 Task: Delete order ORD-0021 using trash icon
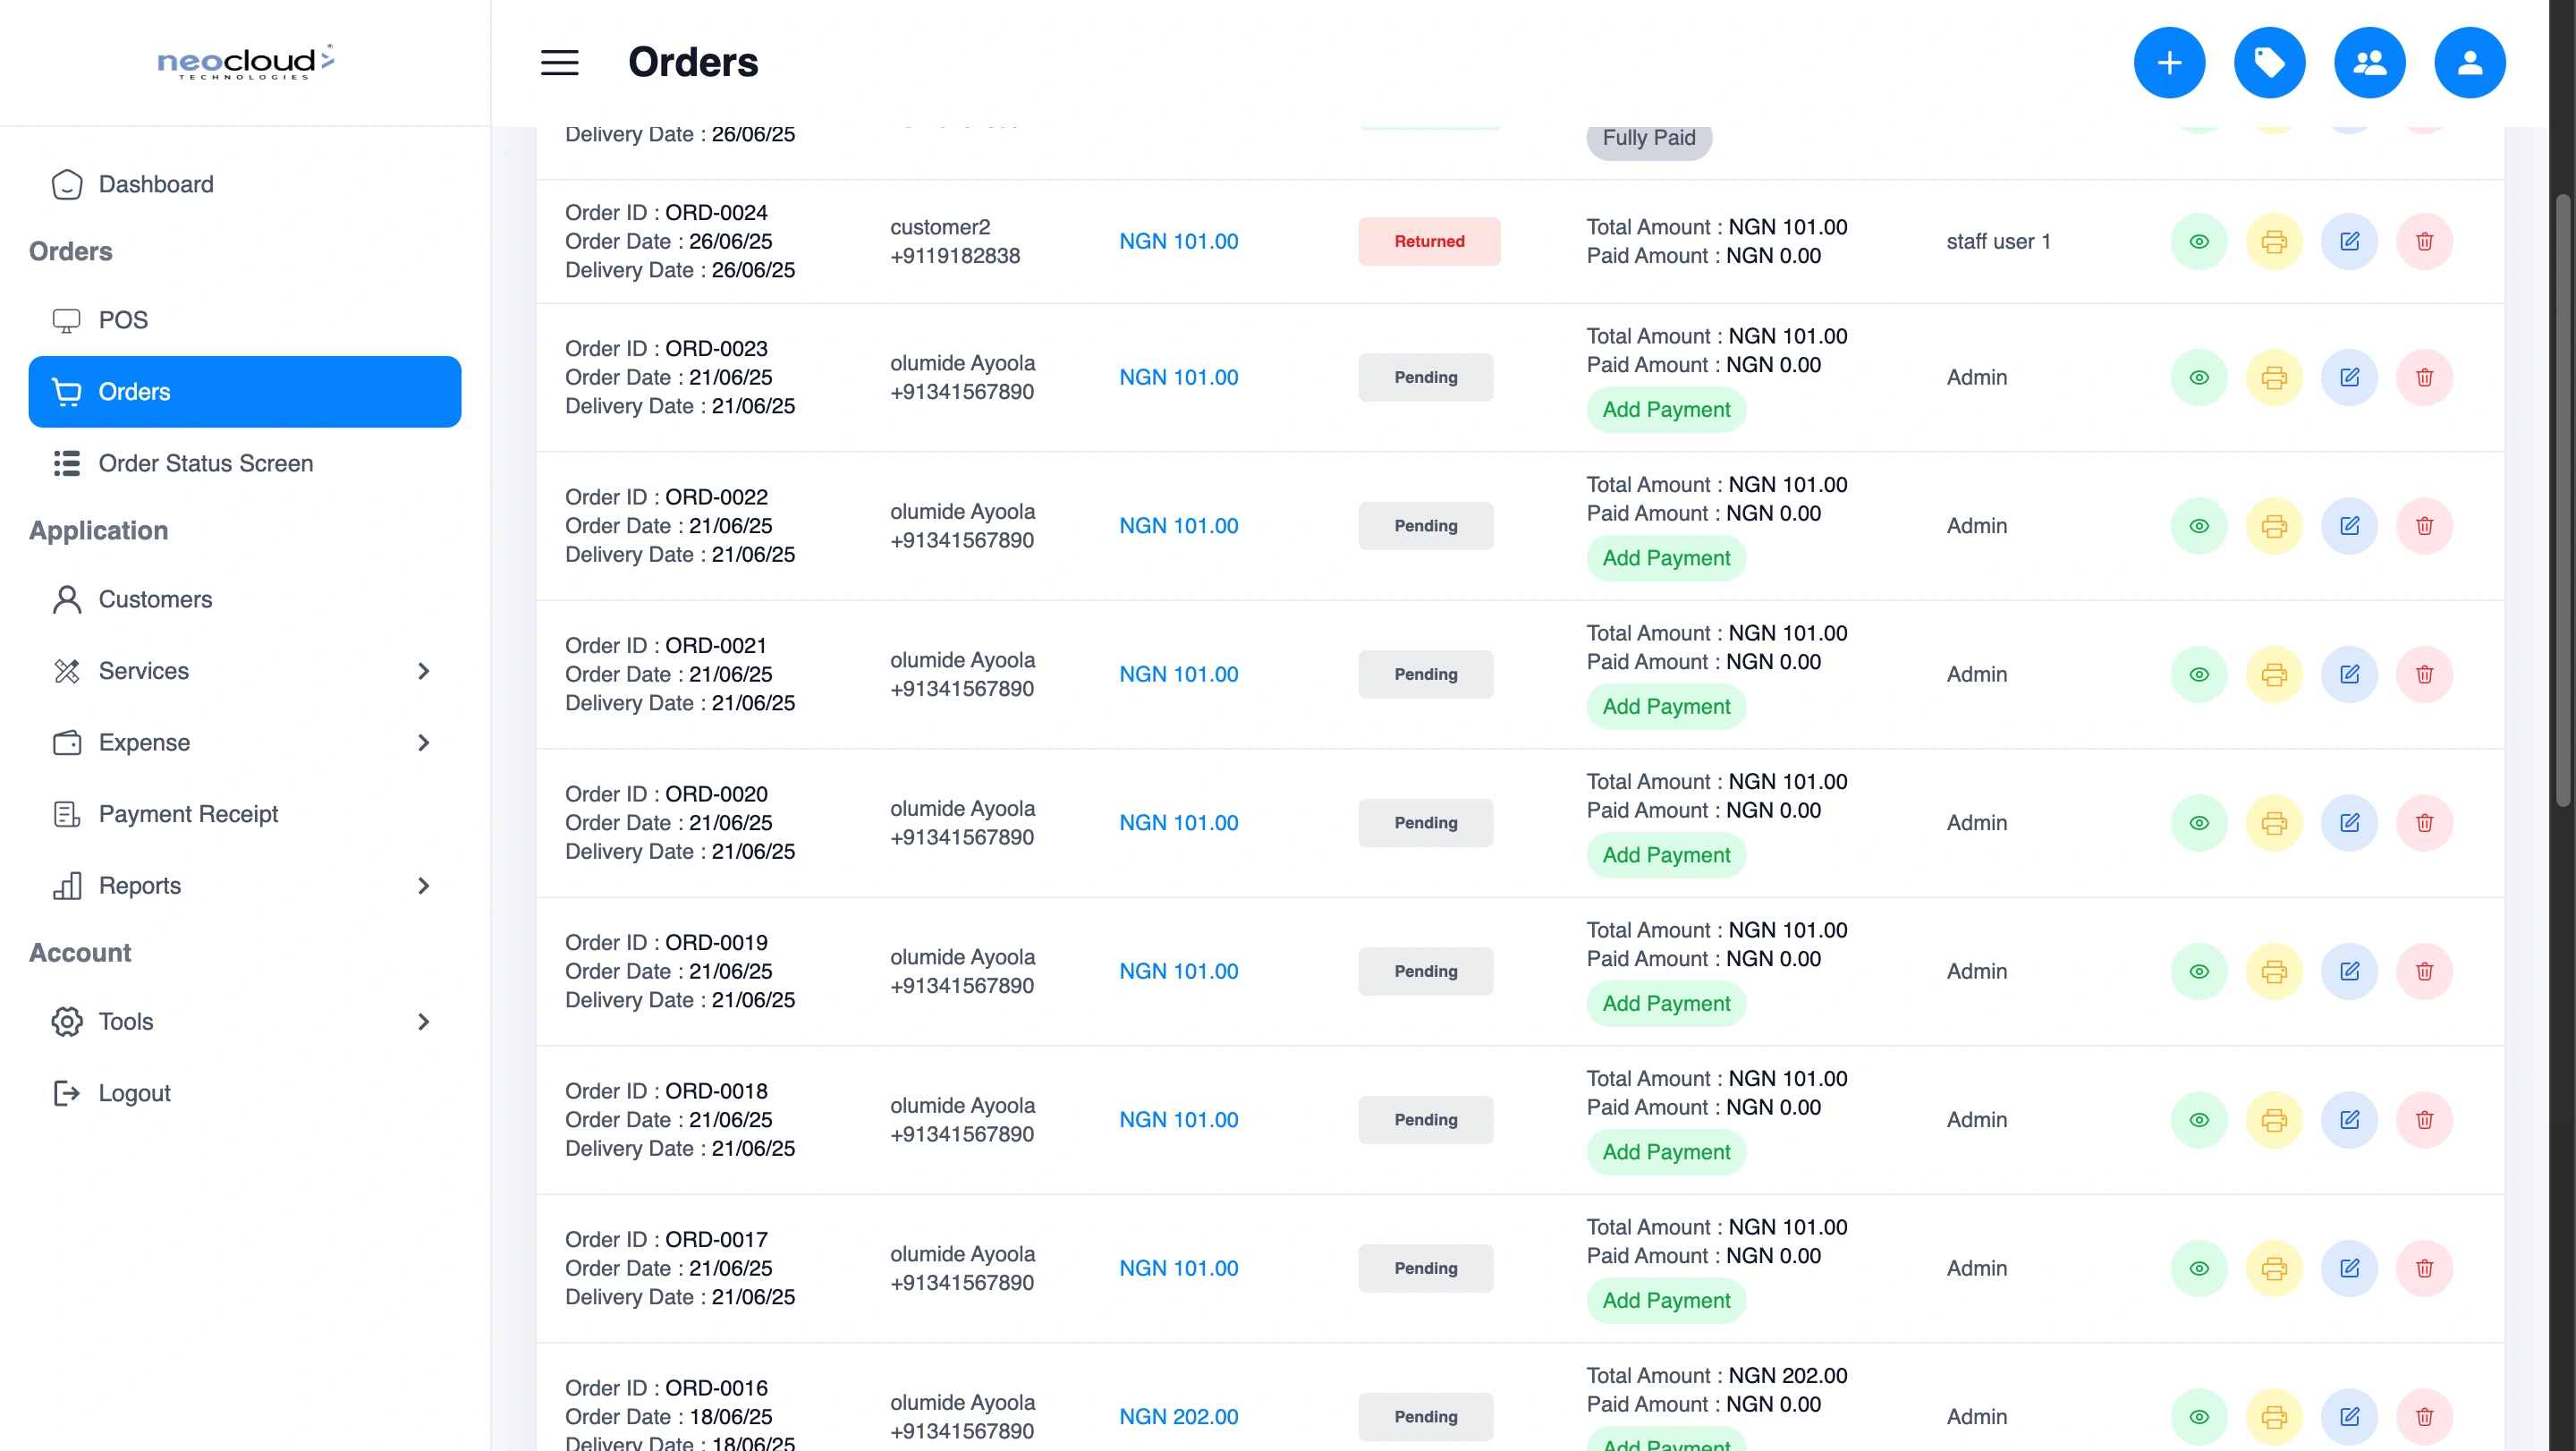point(2424,674)
